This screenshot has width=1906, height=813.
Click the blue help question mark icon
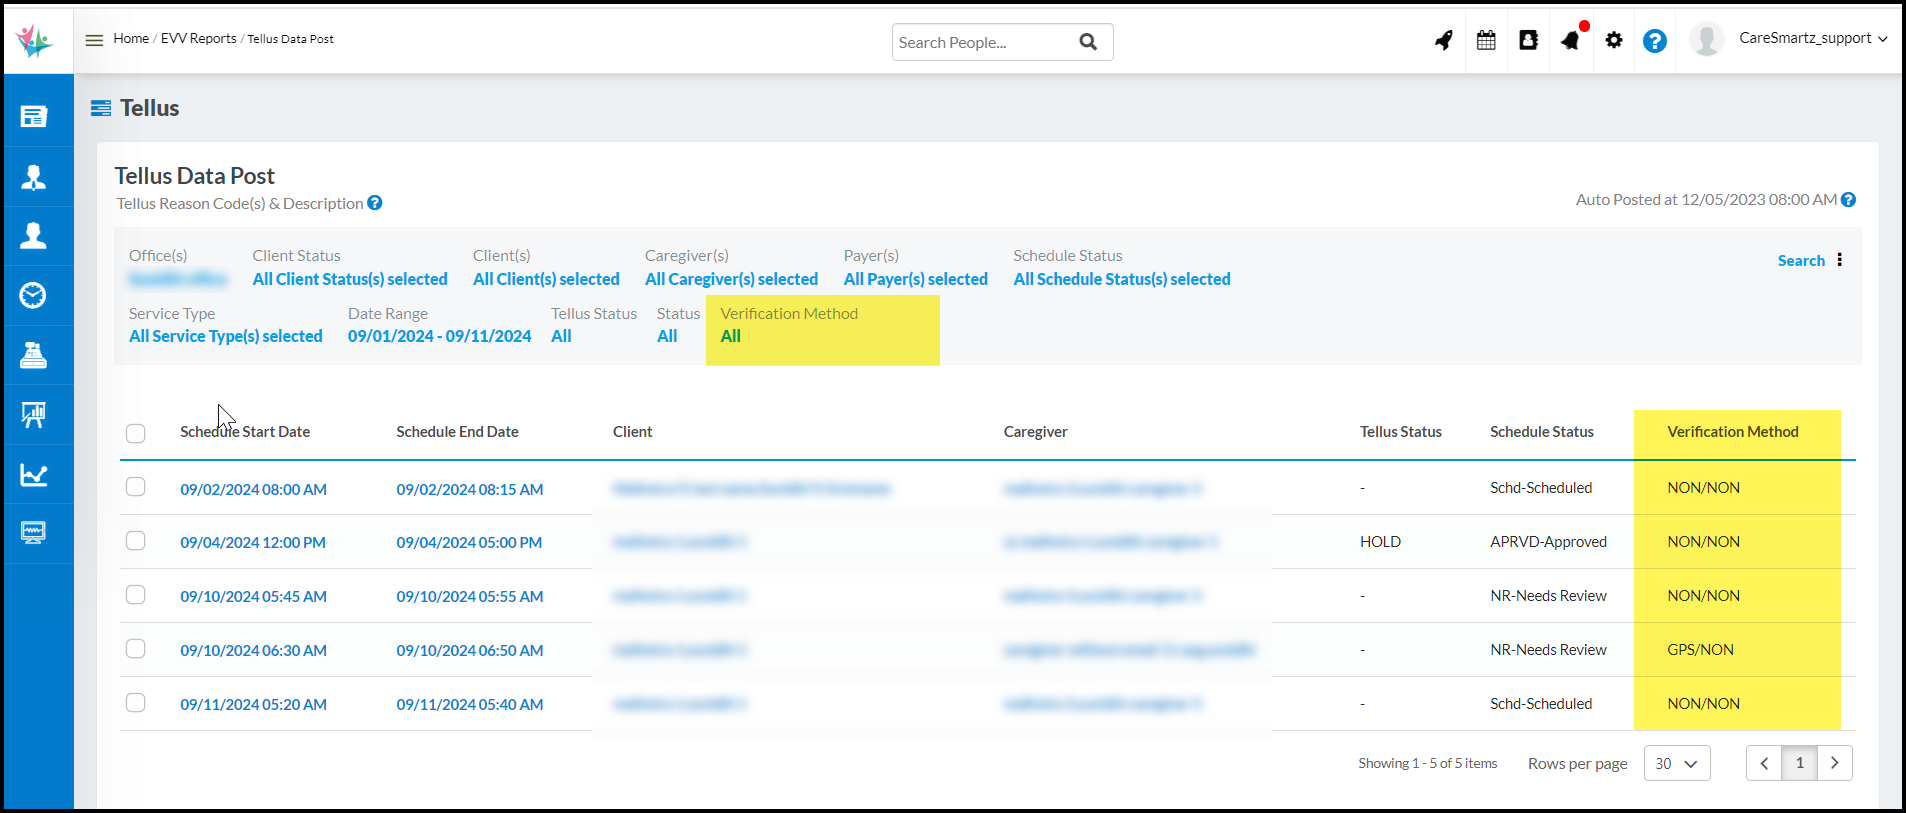[x=1655, y=41]
